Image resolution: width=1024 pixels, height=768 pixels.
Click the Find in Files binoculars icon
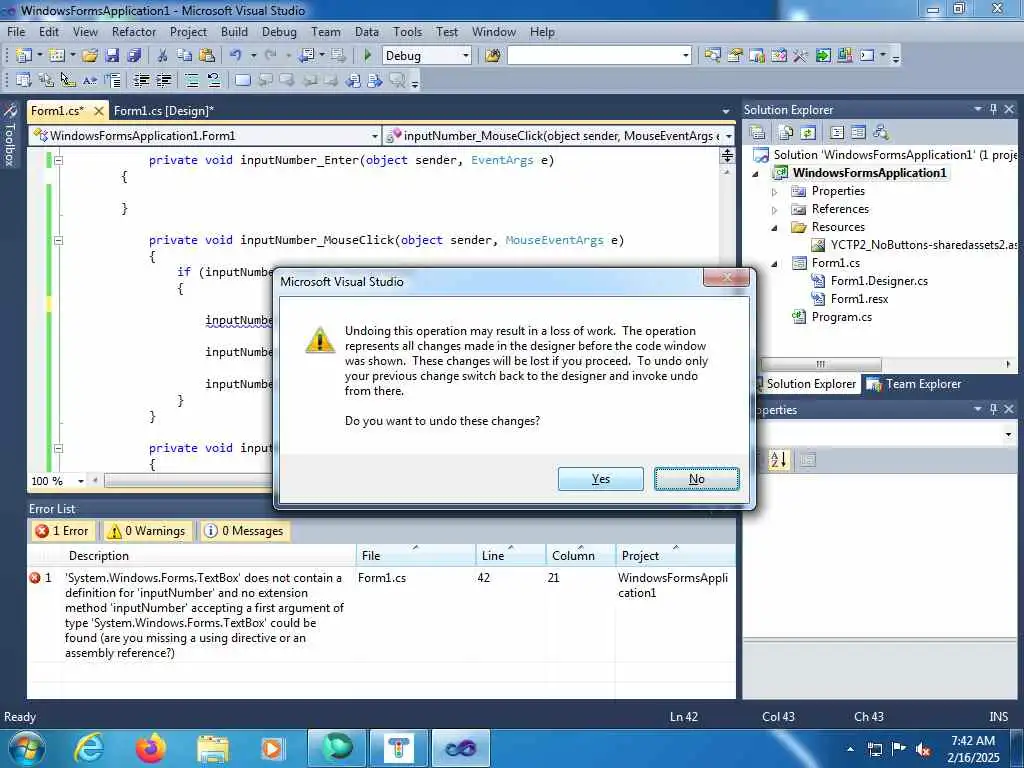[x=493, y=56]
